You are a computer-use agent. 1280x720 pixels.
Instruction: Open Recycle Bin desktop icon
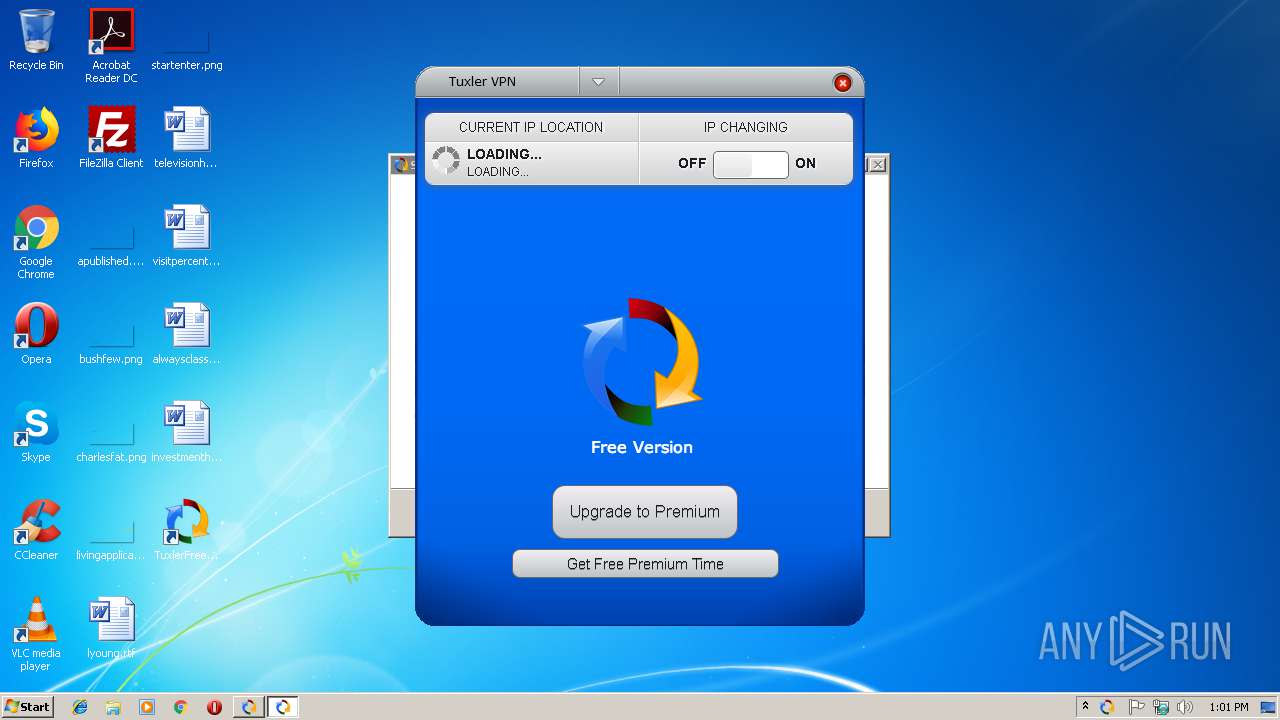[36, 41]
